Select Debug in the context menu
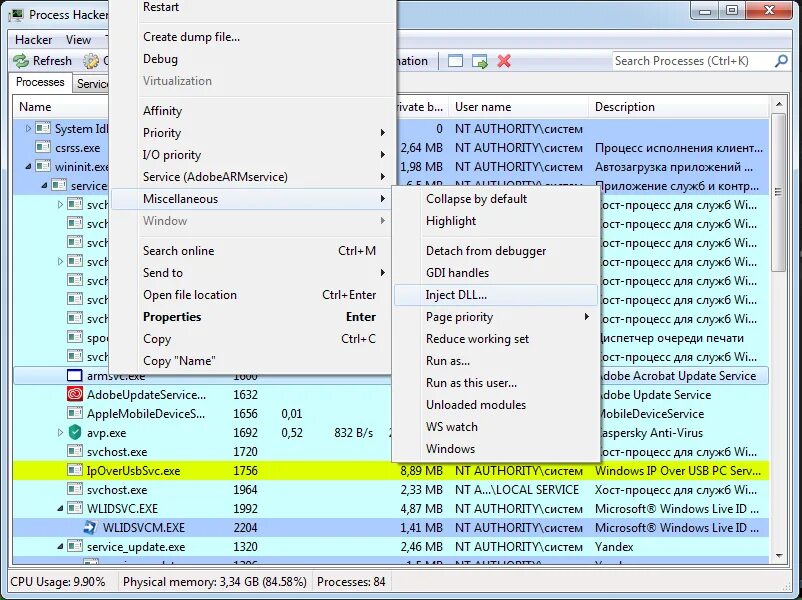Image resolution: width=802 pixels, height=600 pixels. pos(253,59)
